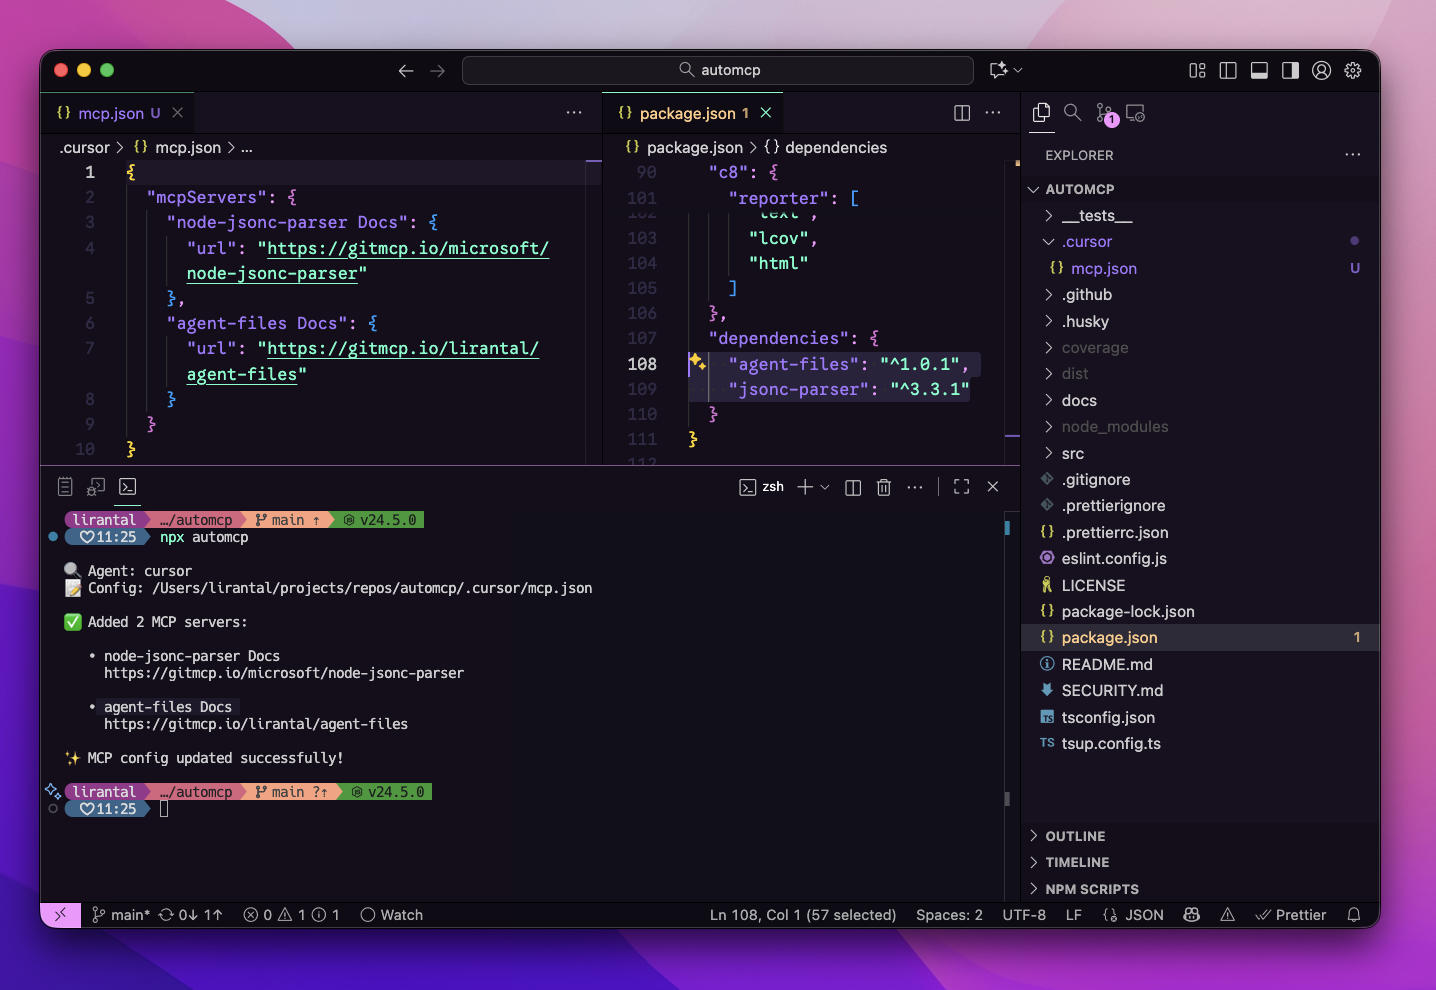Screen dimensions: 1436x990
Task: Open README.md in explorer
Action: point(1107,665)
